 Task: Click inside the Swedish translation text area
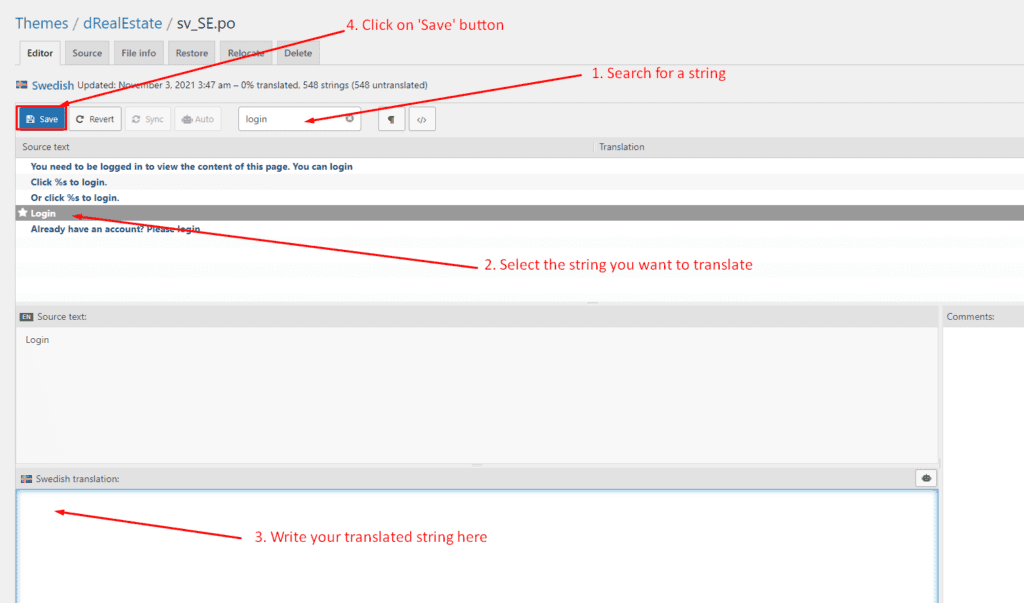coord(476,545)
